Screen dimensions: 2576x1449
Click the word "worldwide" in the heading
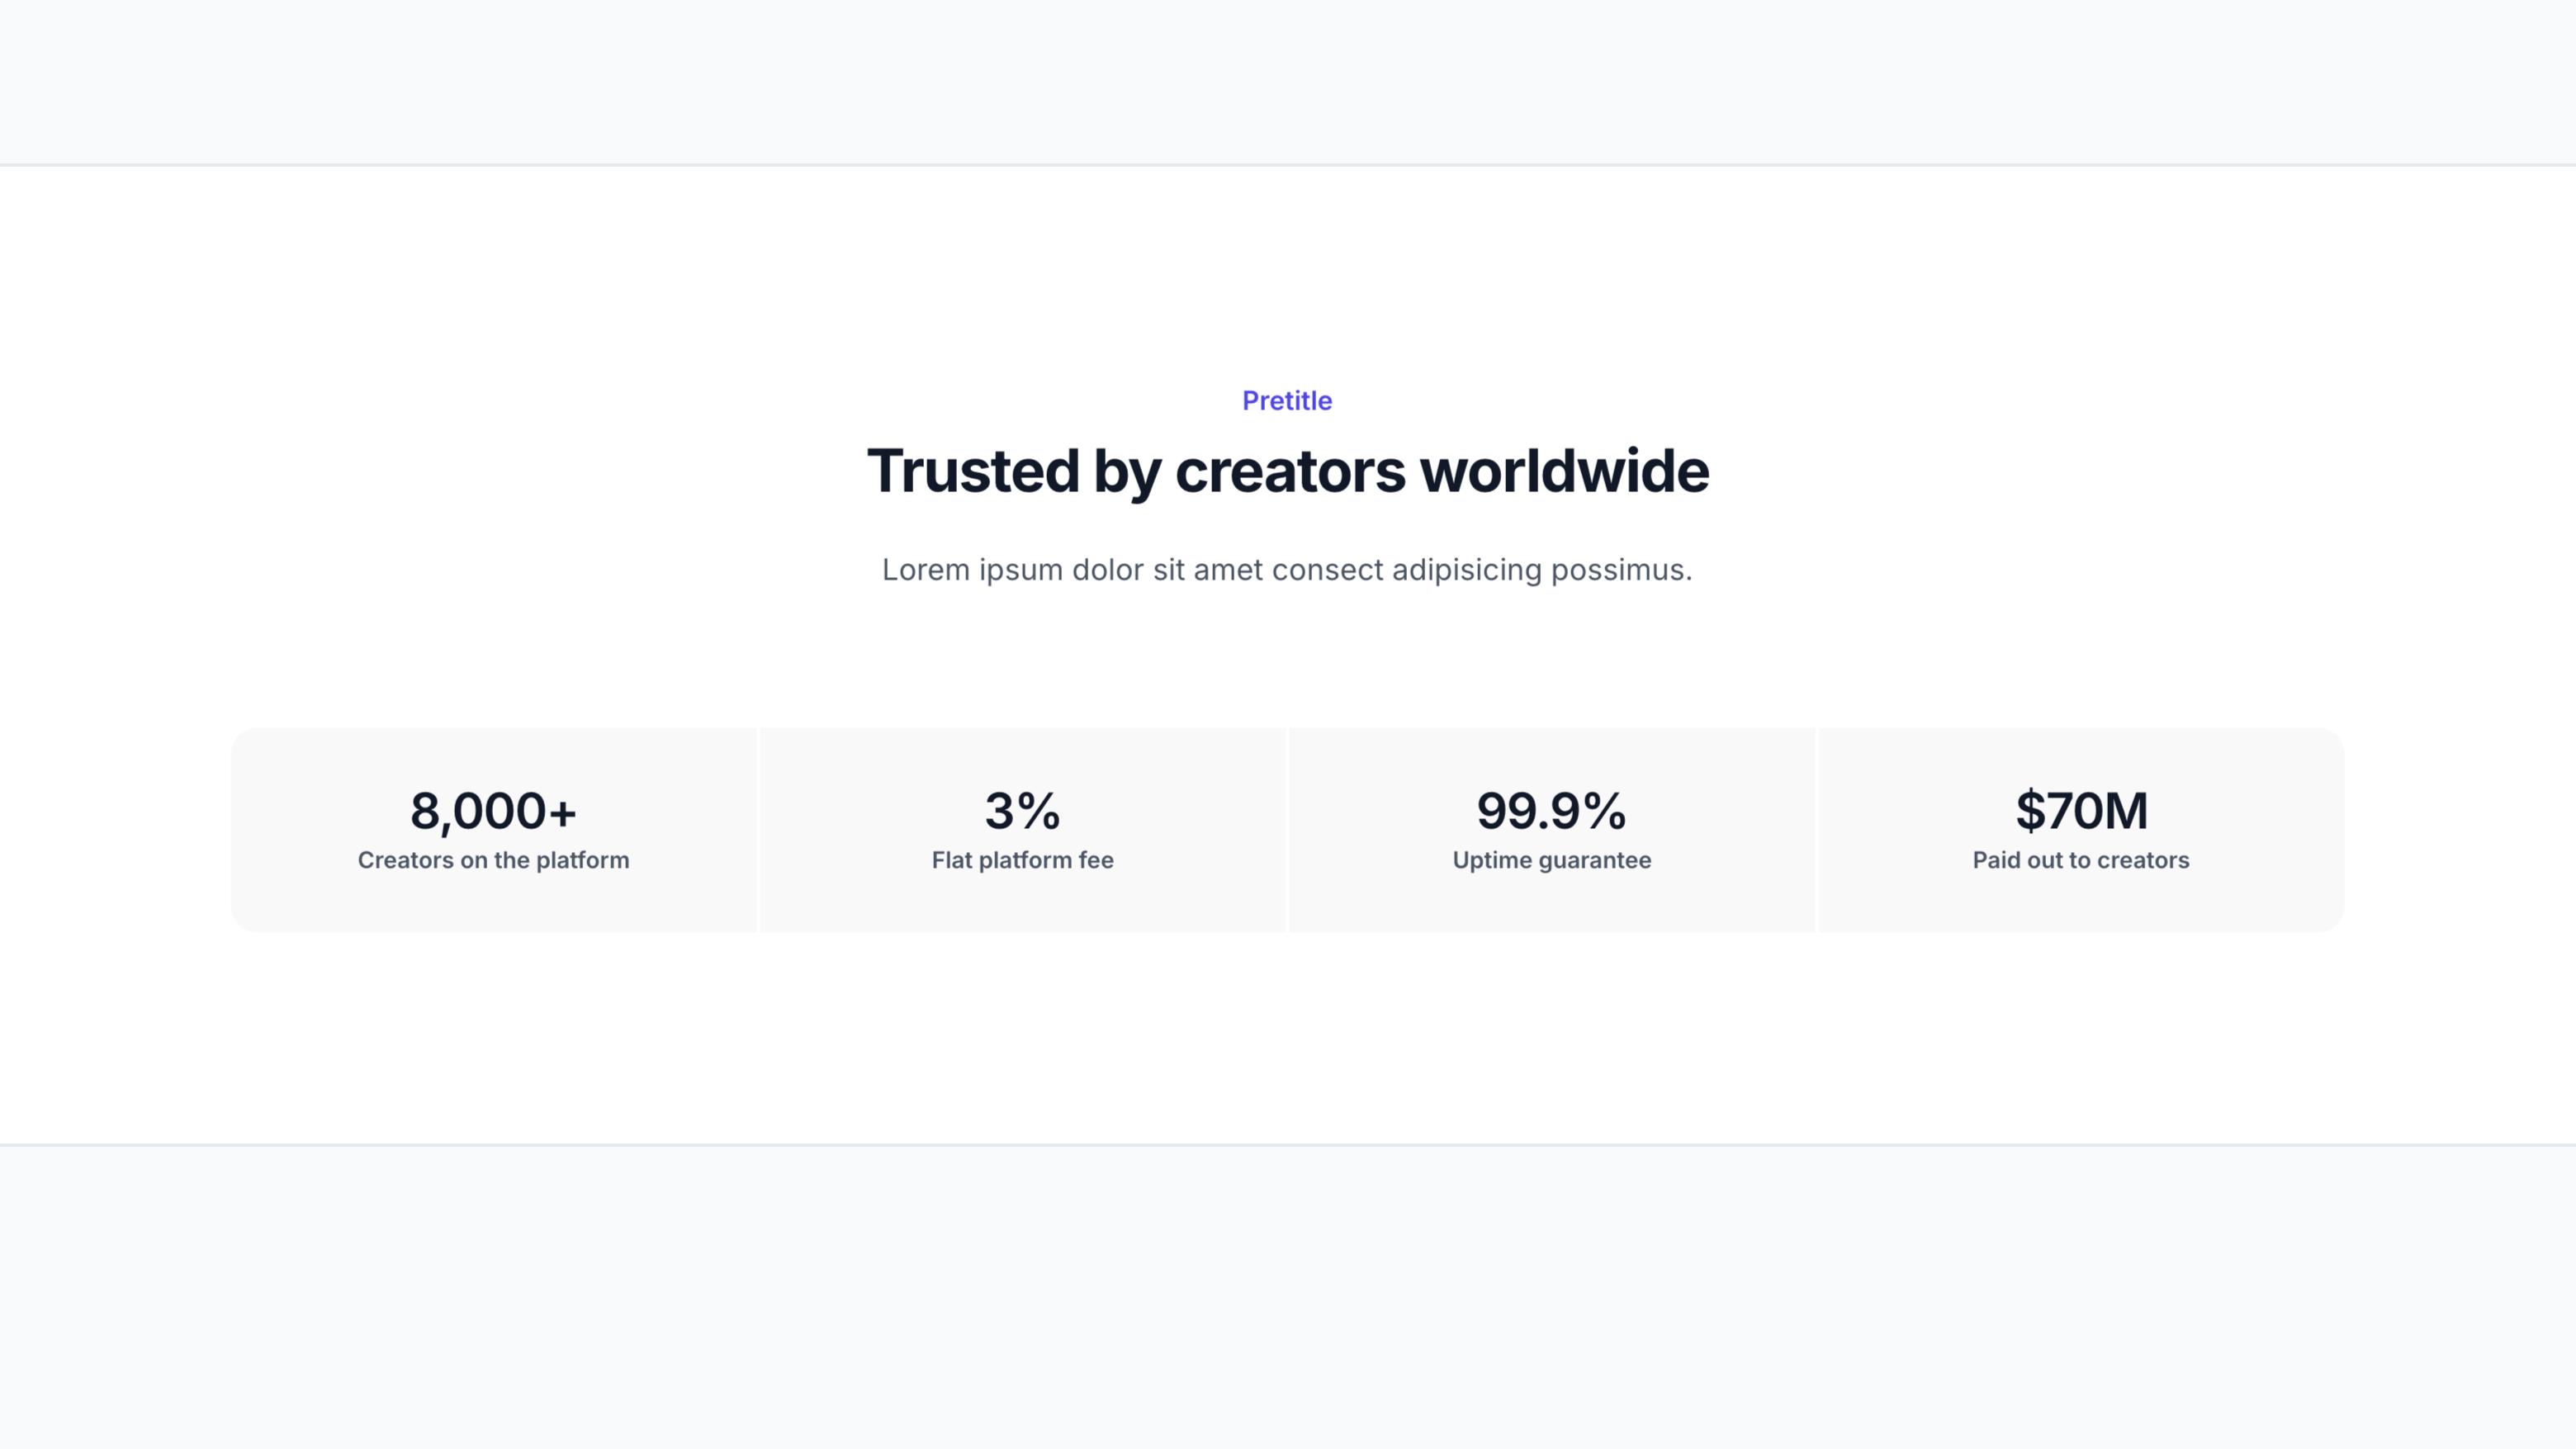coord(1564,470)
